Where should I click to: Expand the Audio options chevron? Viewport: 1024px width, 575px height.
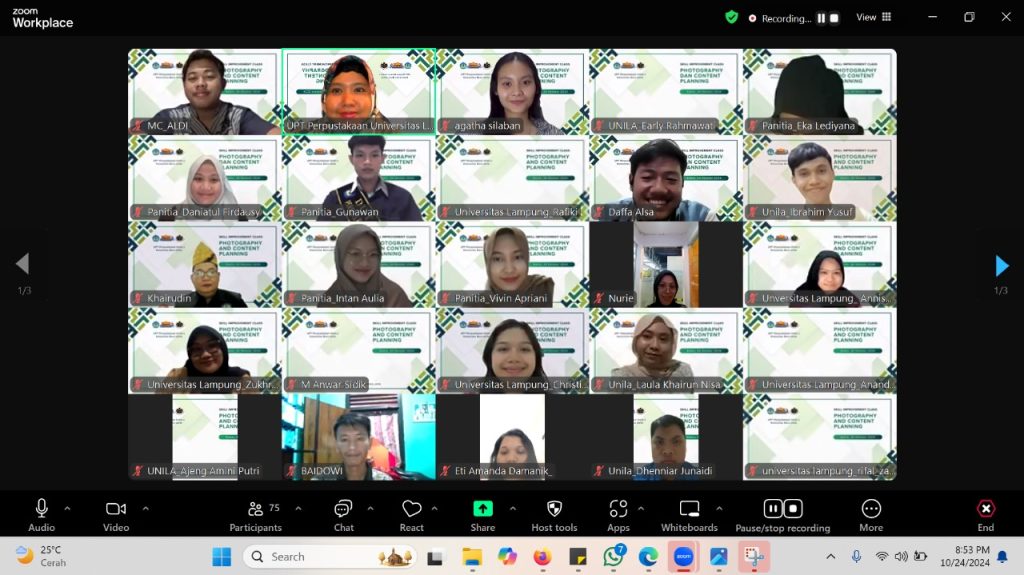[67, 507]
